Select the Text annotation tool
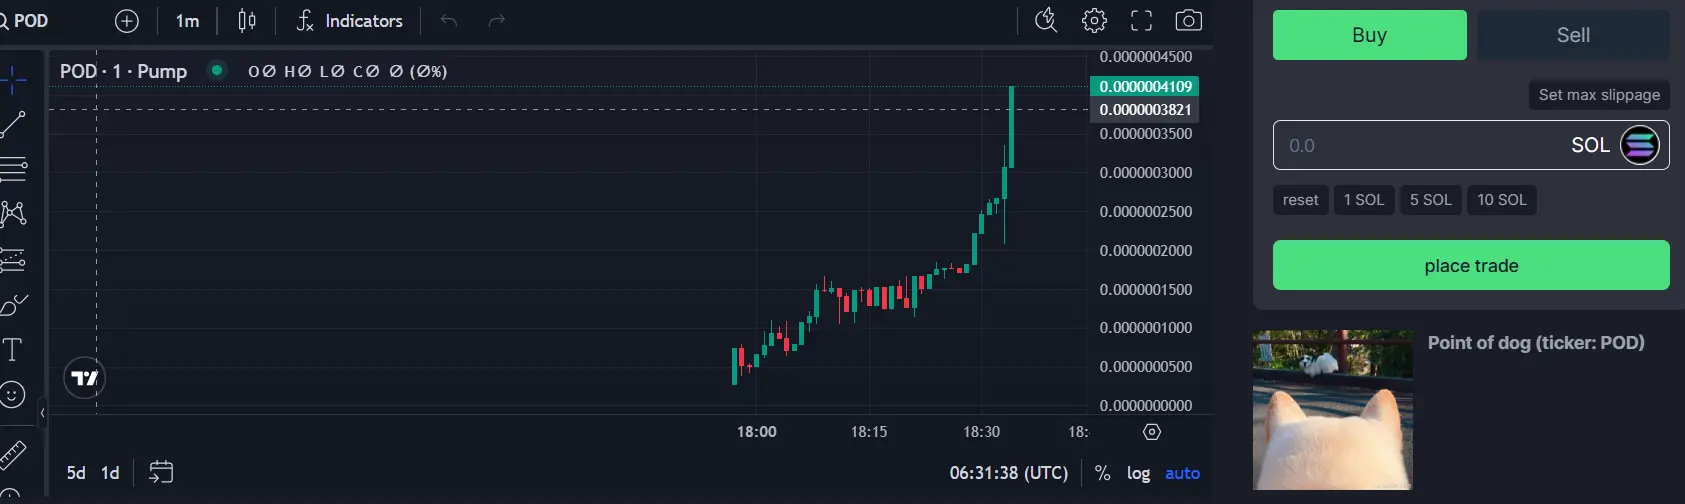 coord(13,349)
